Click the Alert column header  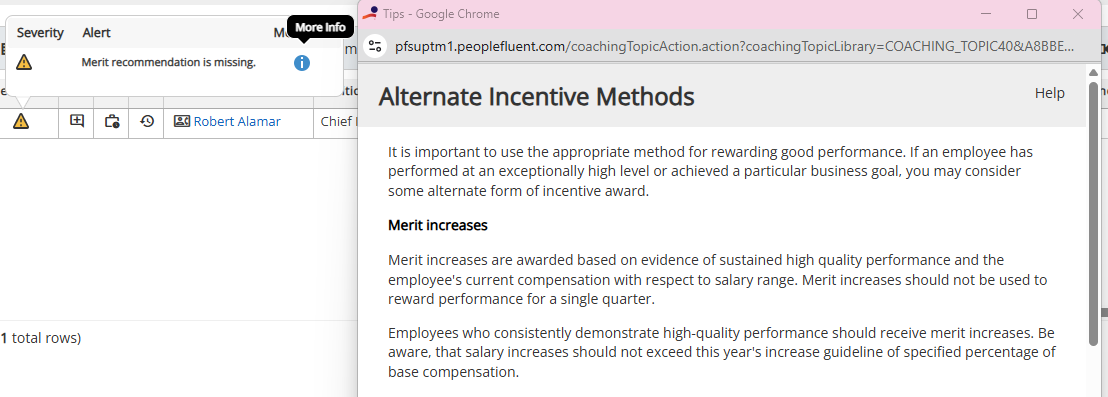click(97, 32)
